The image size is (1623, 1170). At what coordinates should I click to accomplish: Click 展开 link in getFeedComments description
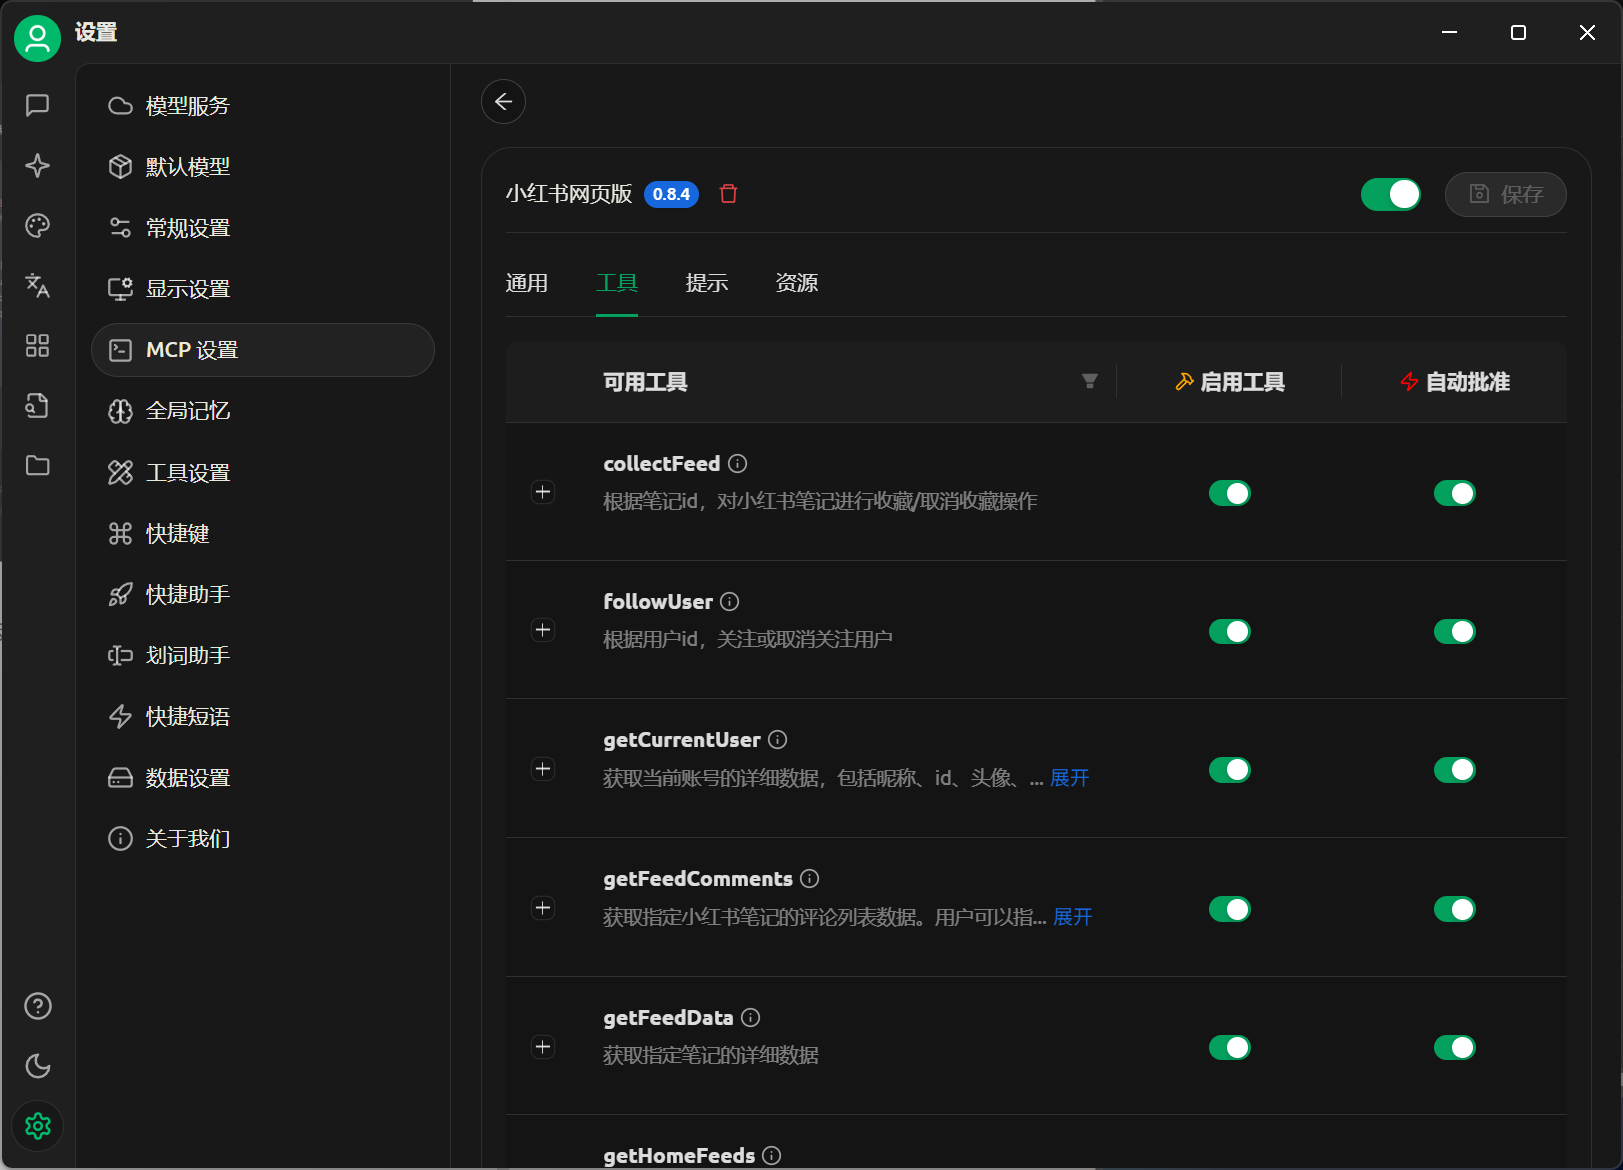click(x=1073, y=917)
